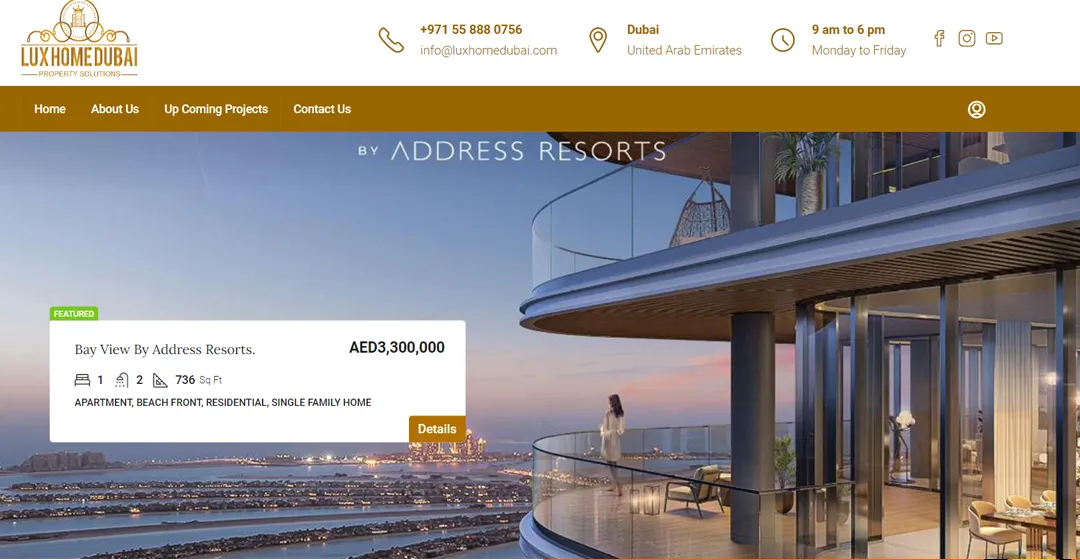Image resolution: width=1080 pixels, height=560 pixels.
Task: Click the user account profile icon
Action: 976,110
